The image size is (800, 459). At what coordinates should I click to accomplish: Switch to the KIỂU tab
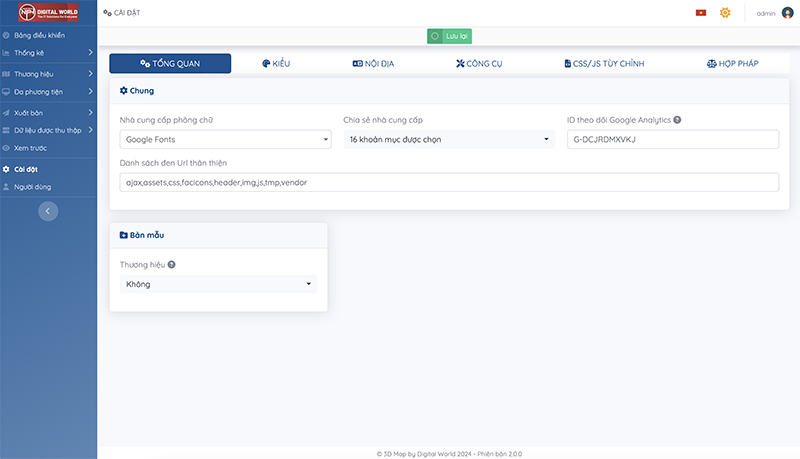point(276,64)
